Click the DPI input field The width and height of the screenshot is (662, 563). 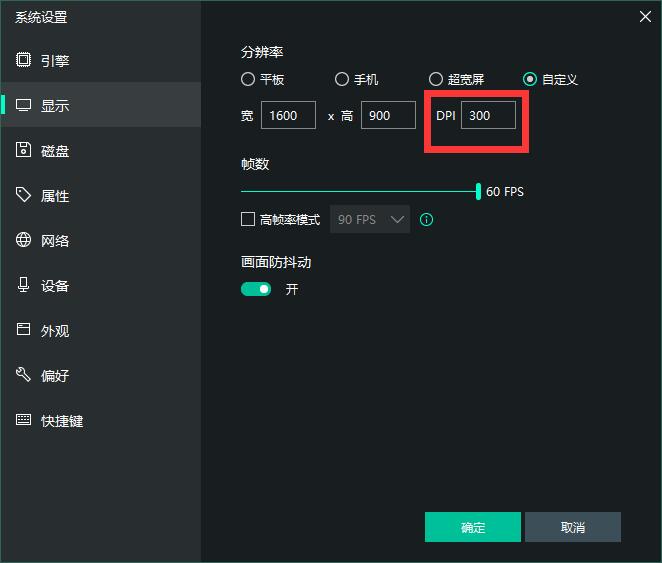[488, 115]
